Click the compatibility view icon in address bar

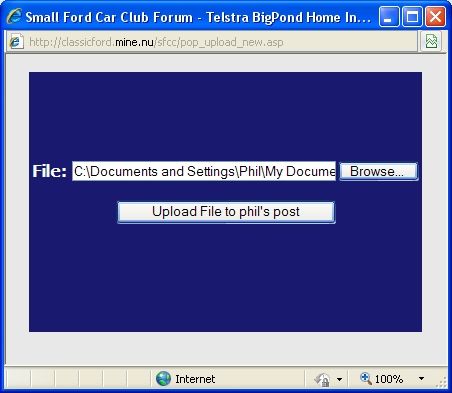click(431, 42)
